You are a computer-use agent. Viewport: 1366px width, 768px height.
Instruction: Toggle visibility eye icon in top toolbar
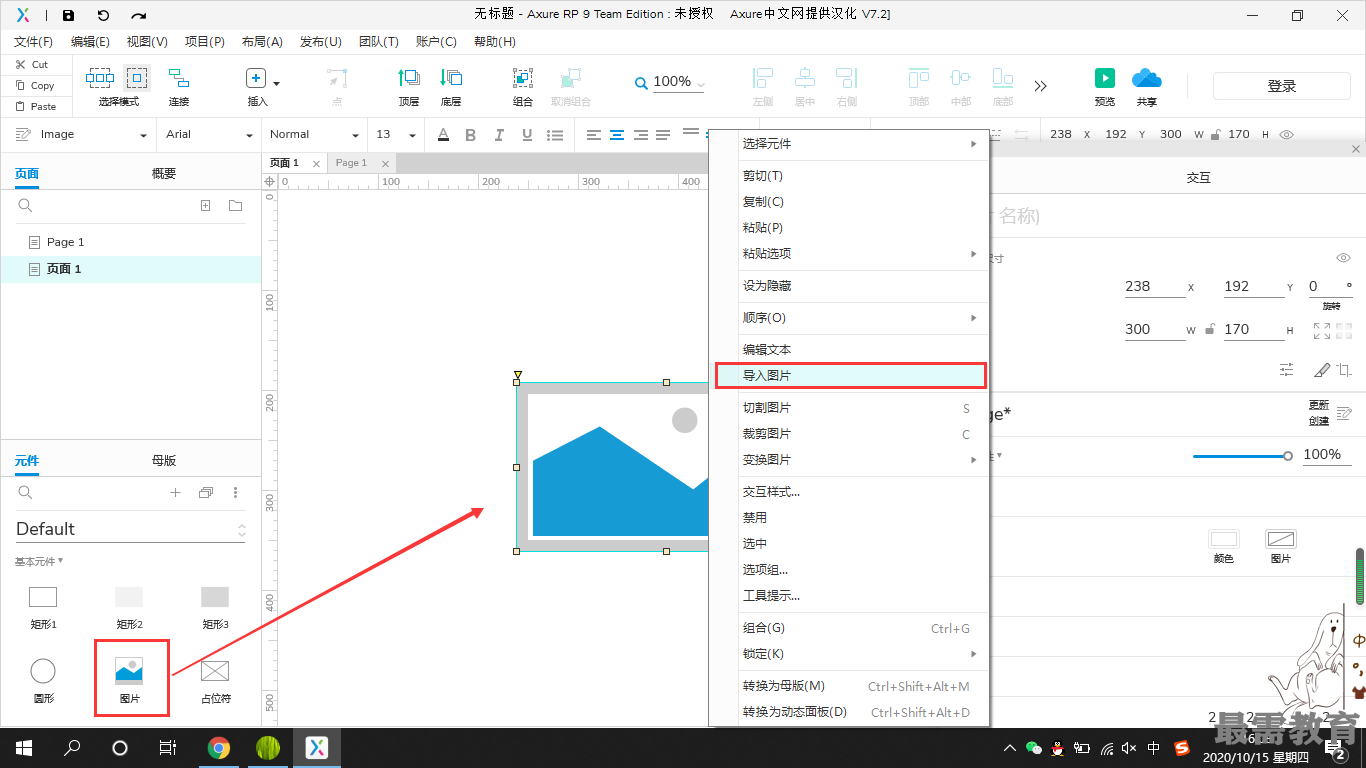coord(1287,134)
